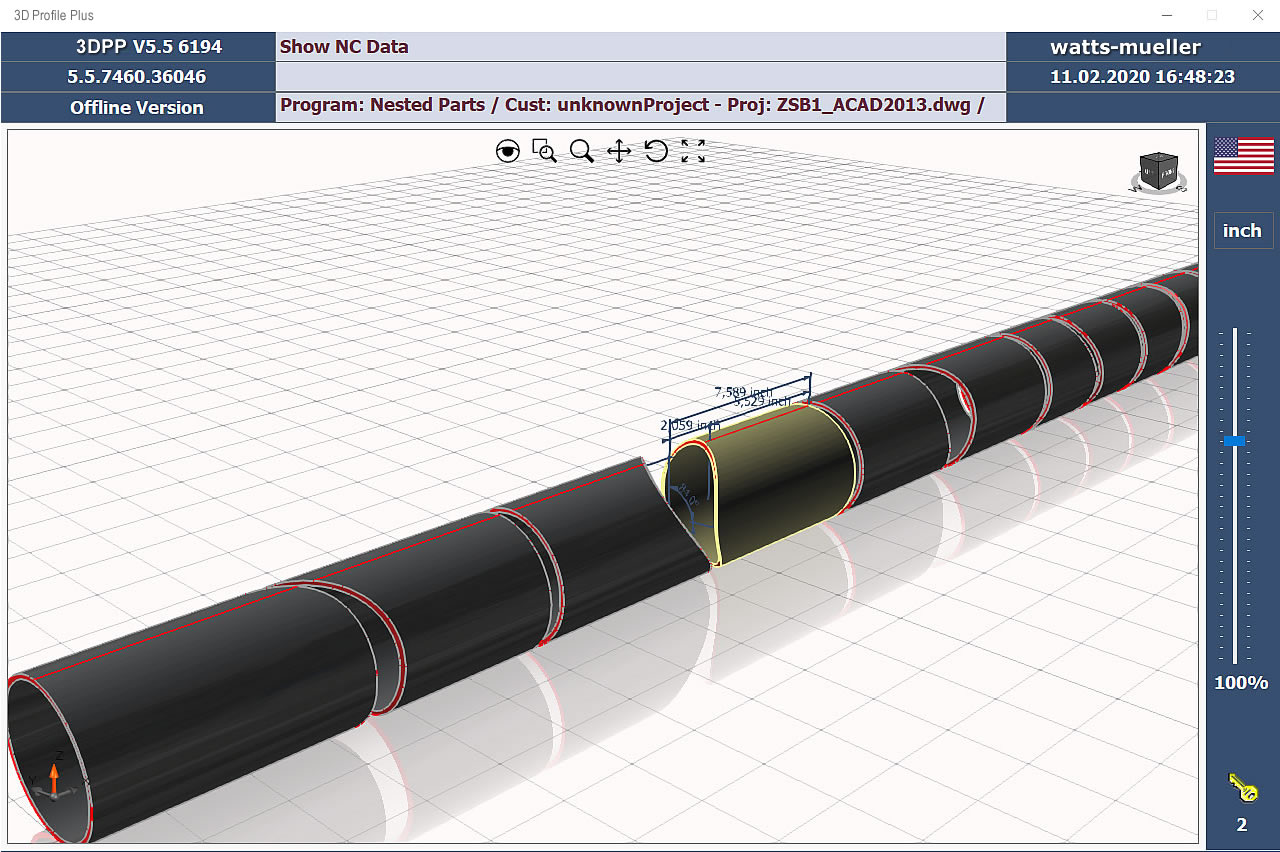This screenshot has height=852, width=1280.
Task: Click the 3D view cube
Action: click(x=1160, y=171)
